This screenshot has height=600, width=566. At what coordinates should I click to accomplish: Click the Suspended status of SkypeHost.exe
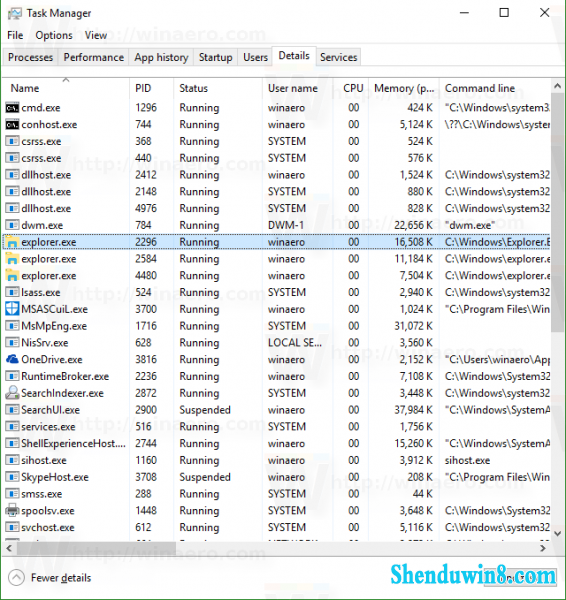tap(205, 477)
